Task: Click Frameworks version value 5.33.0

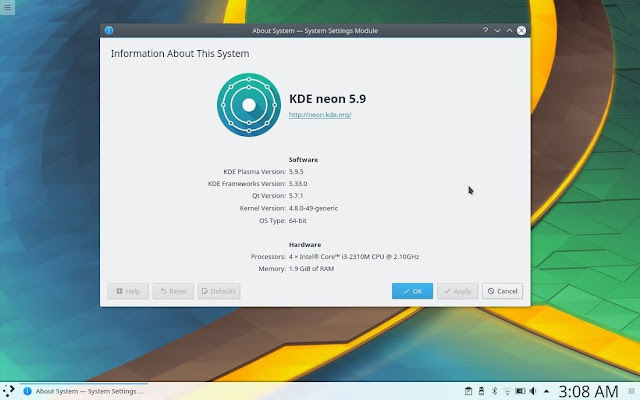Action: point(298,184)
